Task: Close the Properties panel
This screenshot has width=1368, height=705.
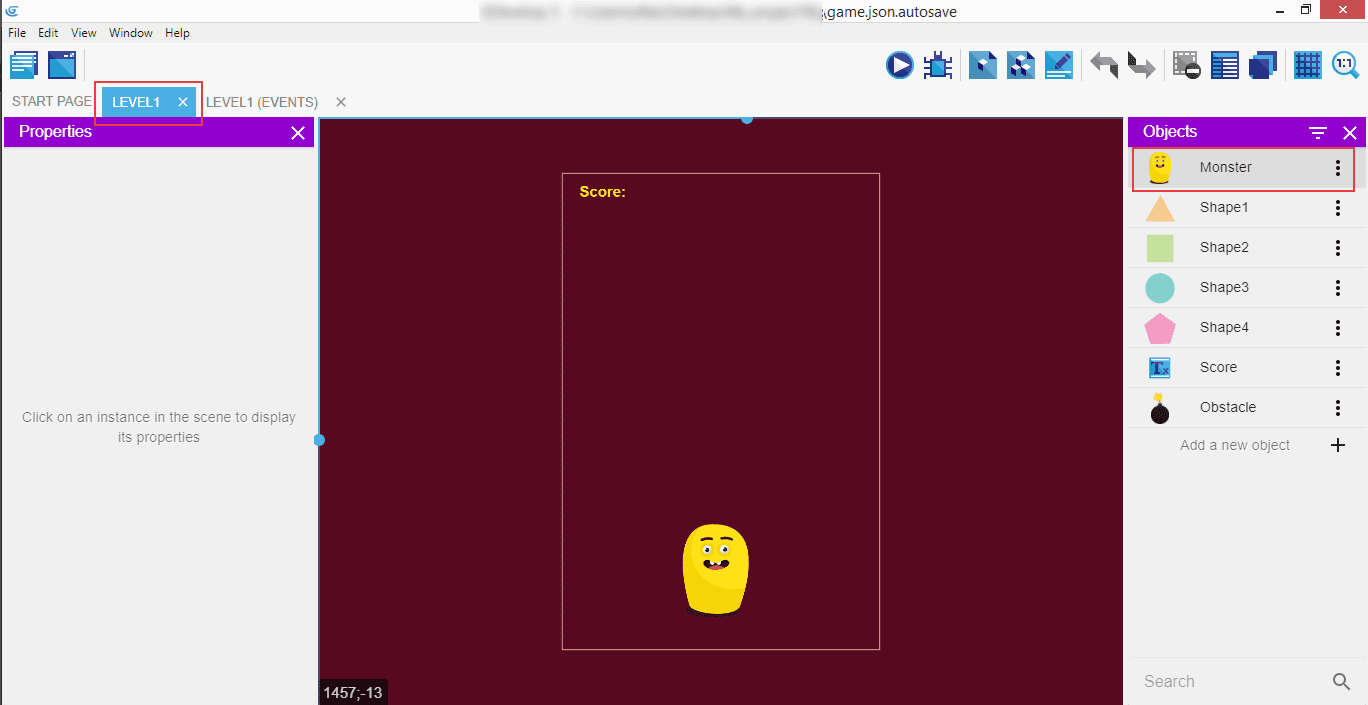Action: click(297, 133)
